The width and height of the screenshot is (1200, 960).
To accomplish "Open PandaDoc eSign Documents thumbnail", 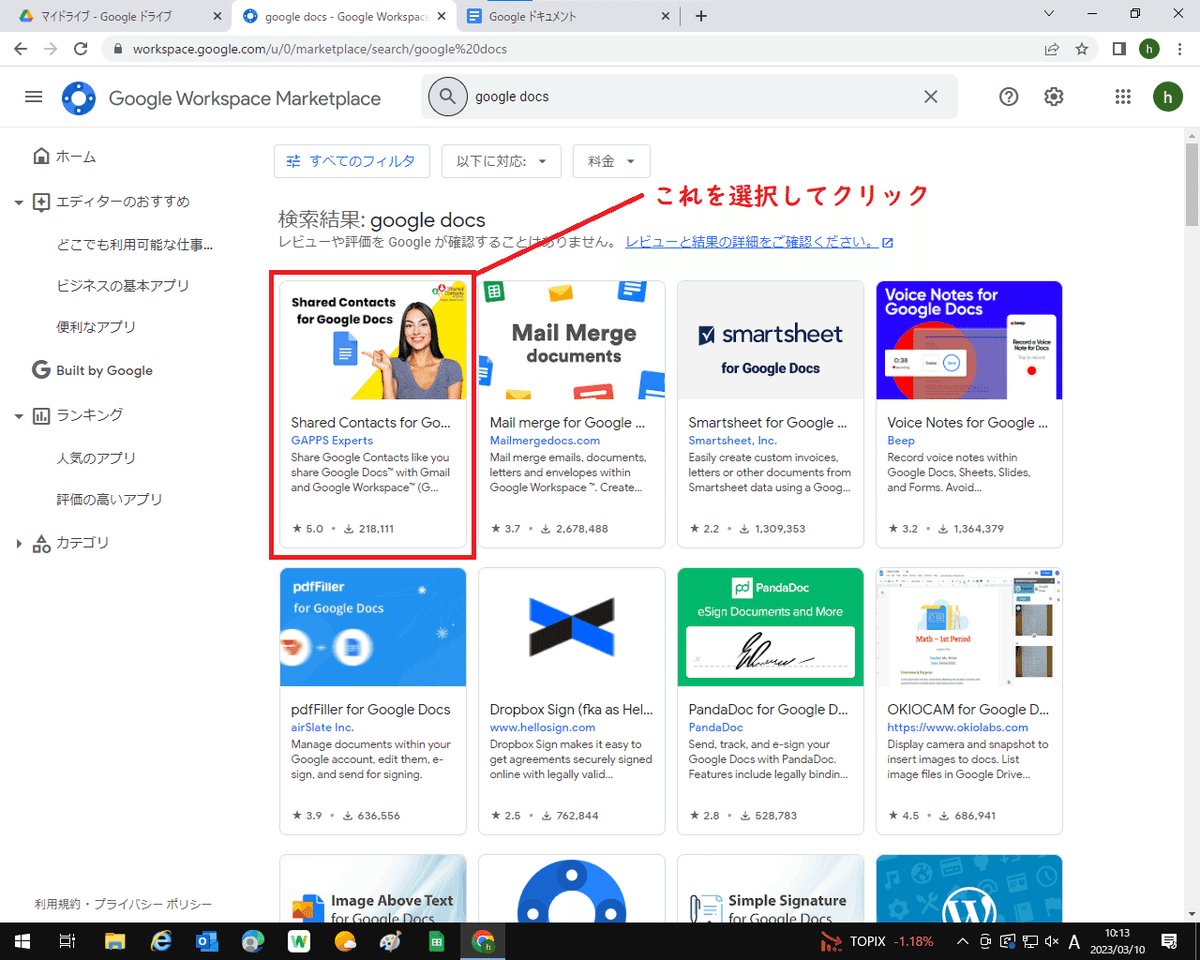I will tap(771, 627).
